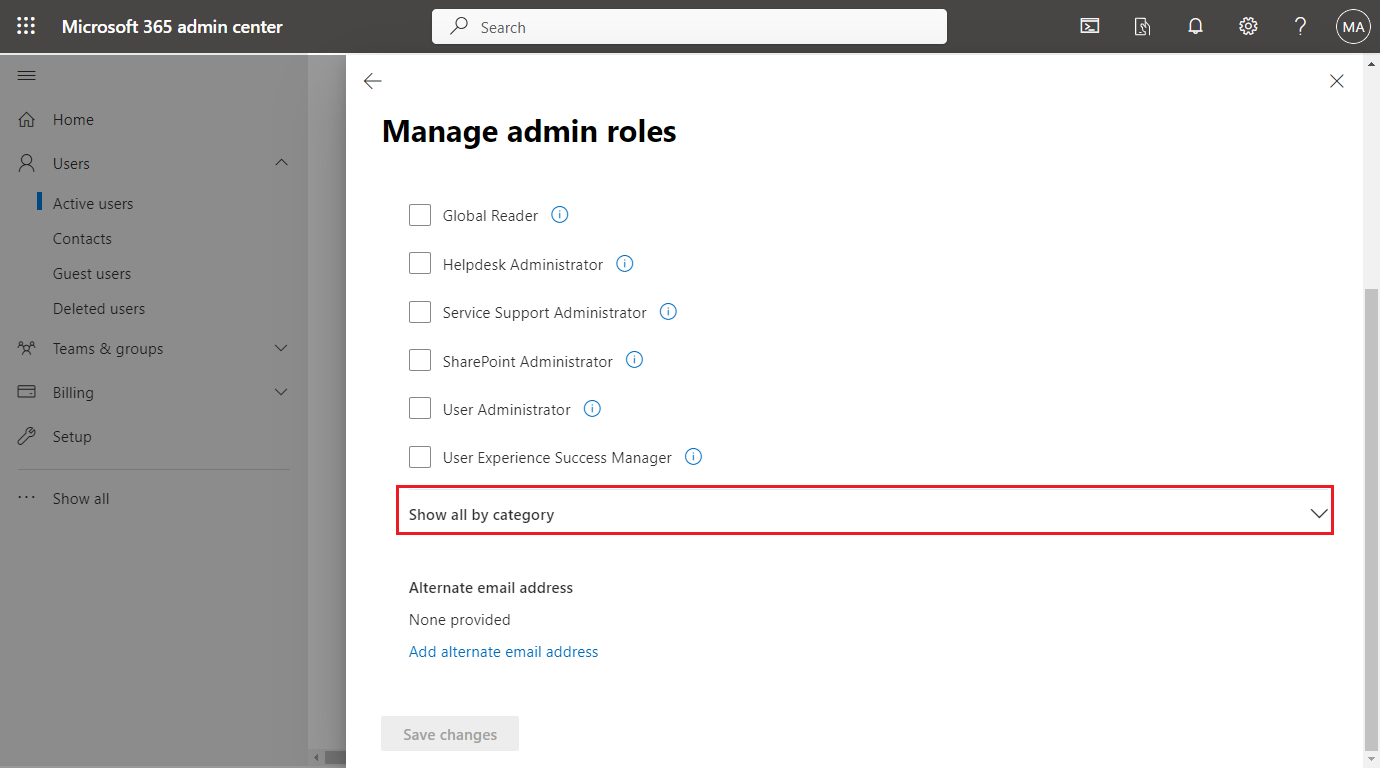
Task: Click the Search input field
Action: coord(689,26)
